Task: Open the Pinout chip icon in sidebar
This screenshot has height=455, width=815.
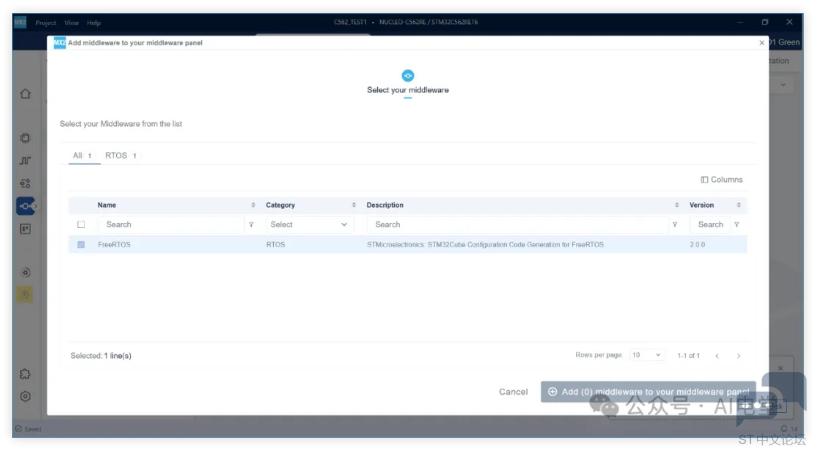Action: 25,138
